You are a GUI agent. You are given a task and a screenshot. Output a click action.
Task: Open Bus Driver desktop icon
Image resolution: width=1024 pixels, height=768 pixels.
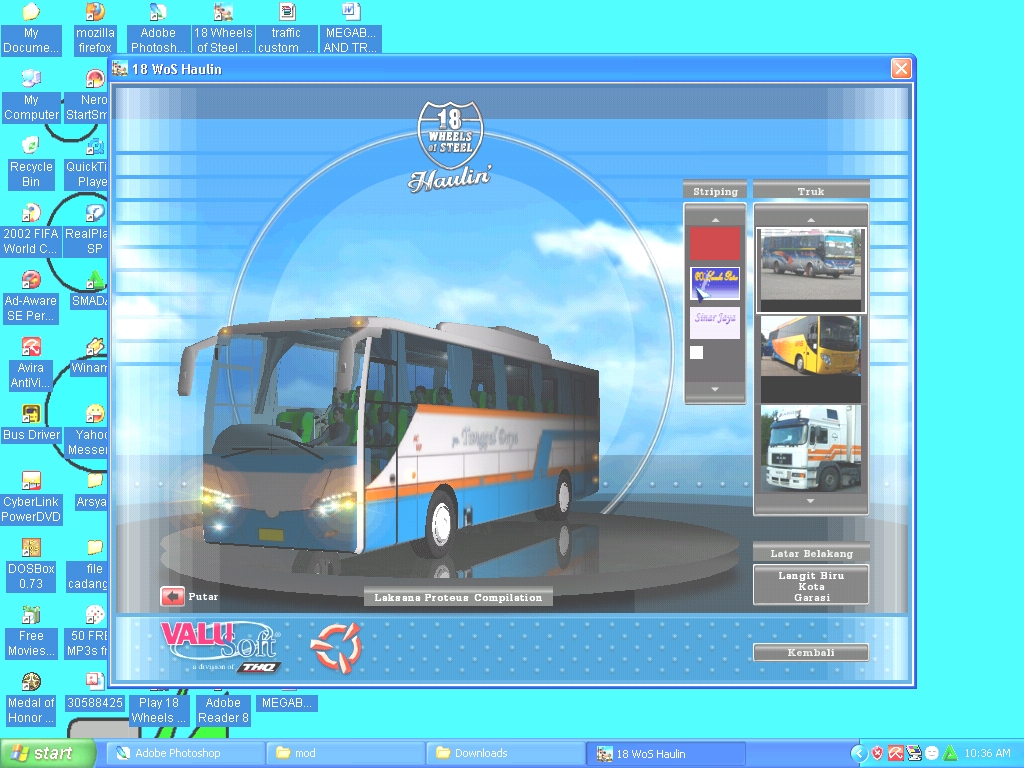pos(31,423)
